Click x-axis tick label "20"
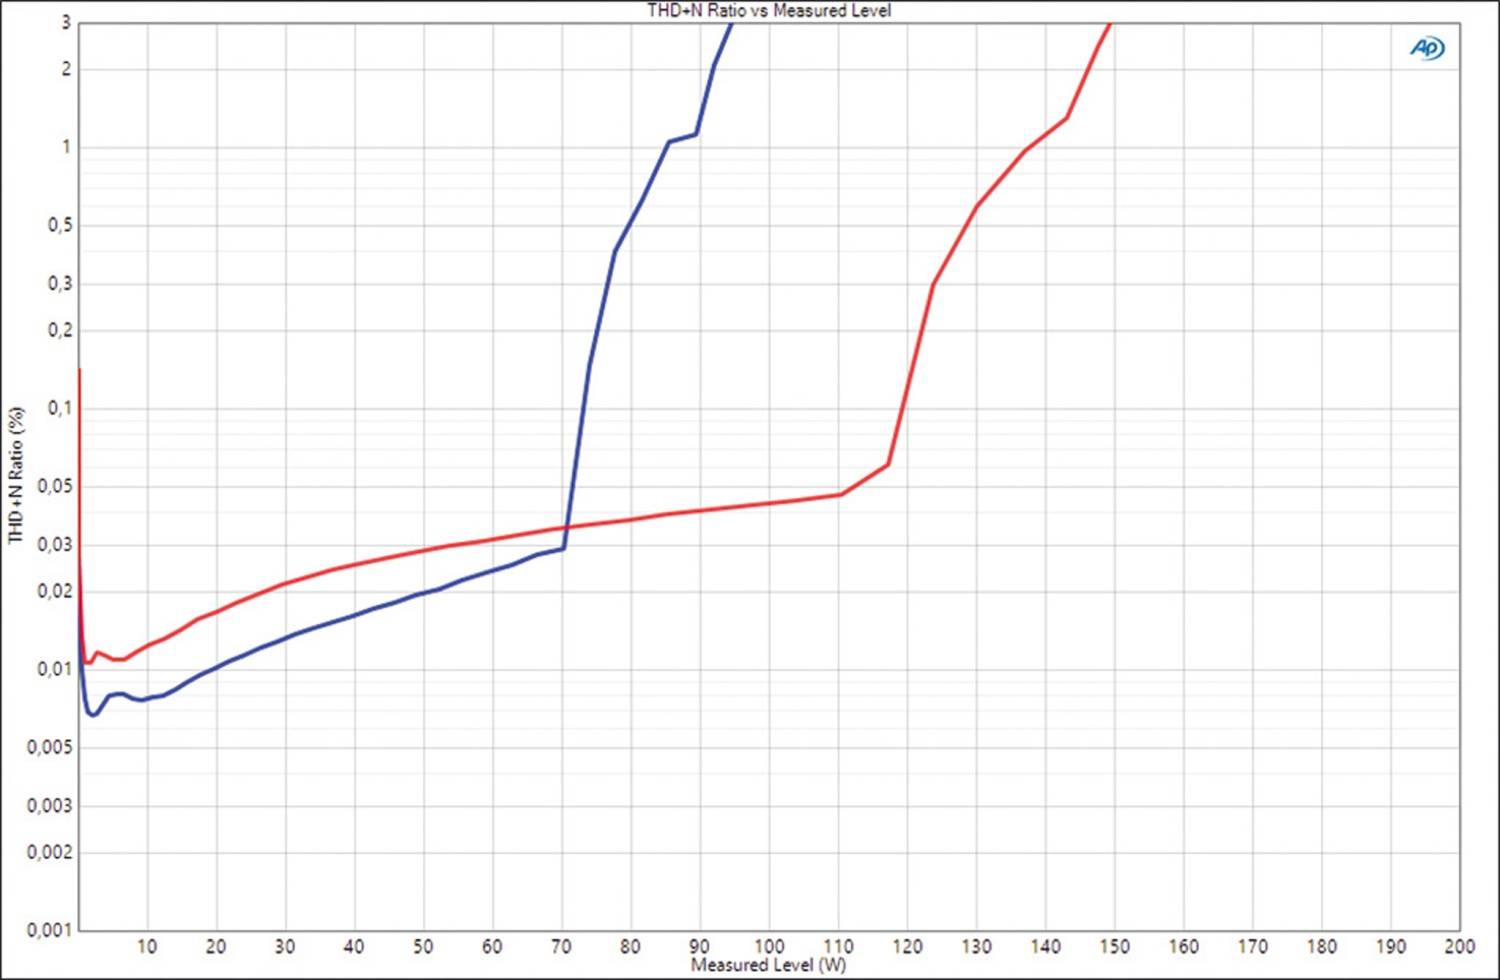 click(x=216, y=946)
